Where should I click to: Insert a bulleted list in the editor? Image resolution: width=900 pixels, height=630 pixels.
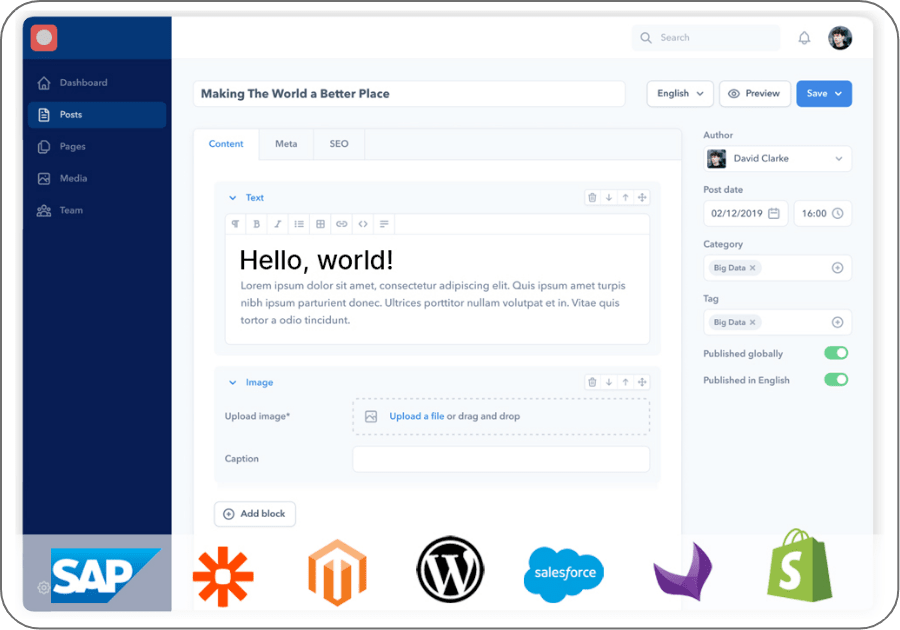[x=298, y=224]
